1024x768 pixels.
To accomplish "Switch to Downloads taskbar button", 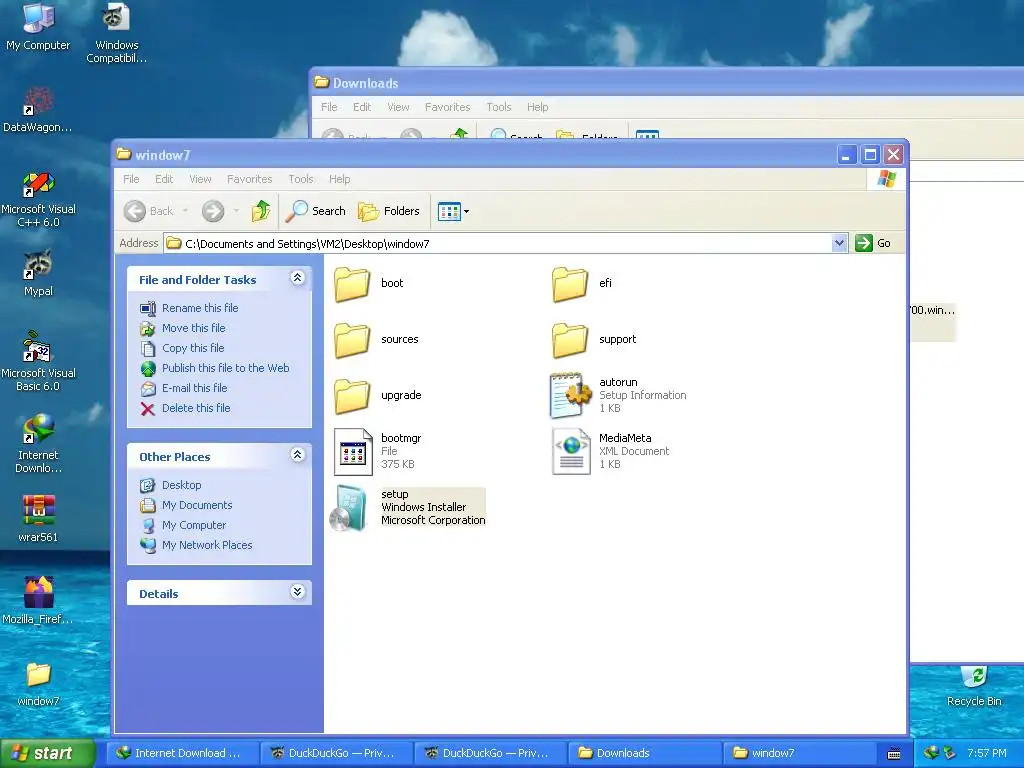I will click(x=645, y=753).
